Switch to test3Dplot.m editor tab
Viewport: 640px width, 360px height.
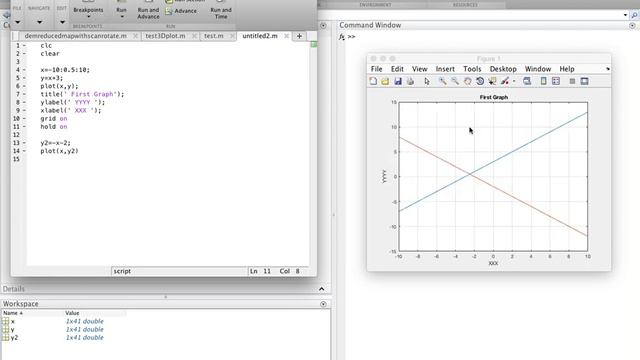pos(165,36)
